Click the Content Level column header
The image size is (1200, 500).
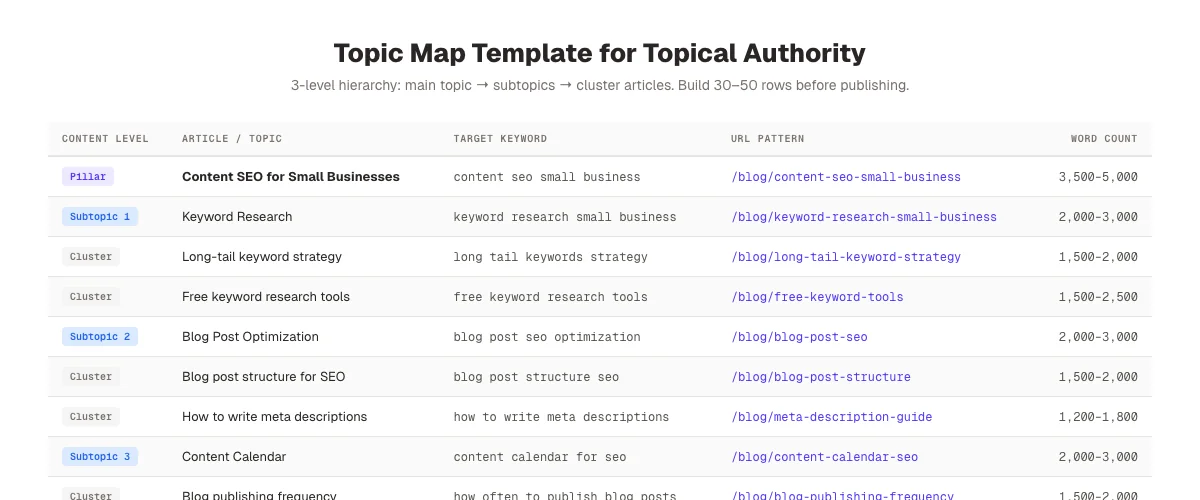coord(105,139)
